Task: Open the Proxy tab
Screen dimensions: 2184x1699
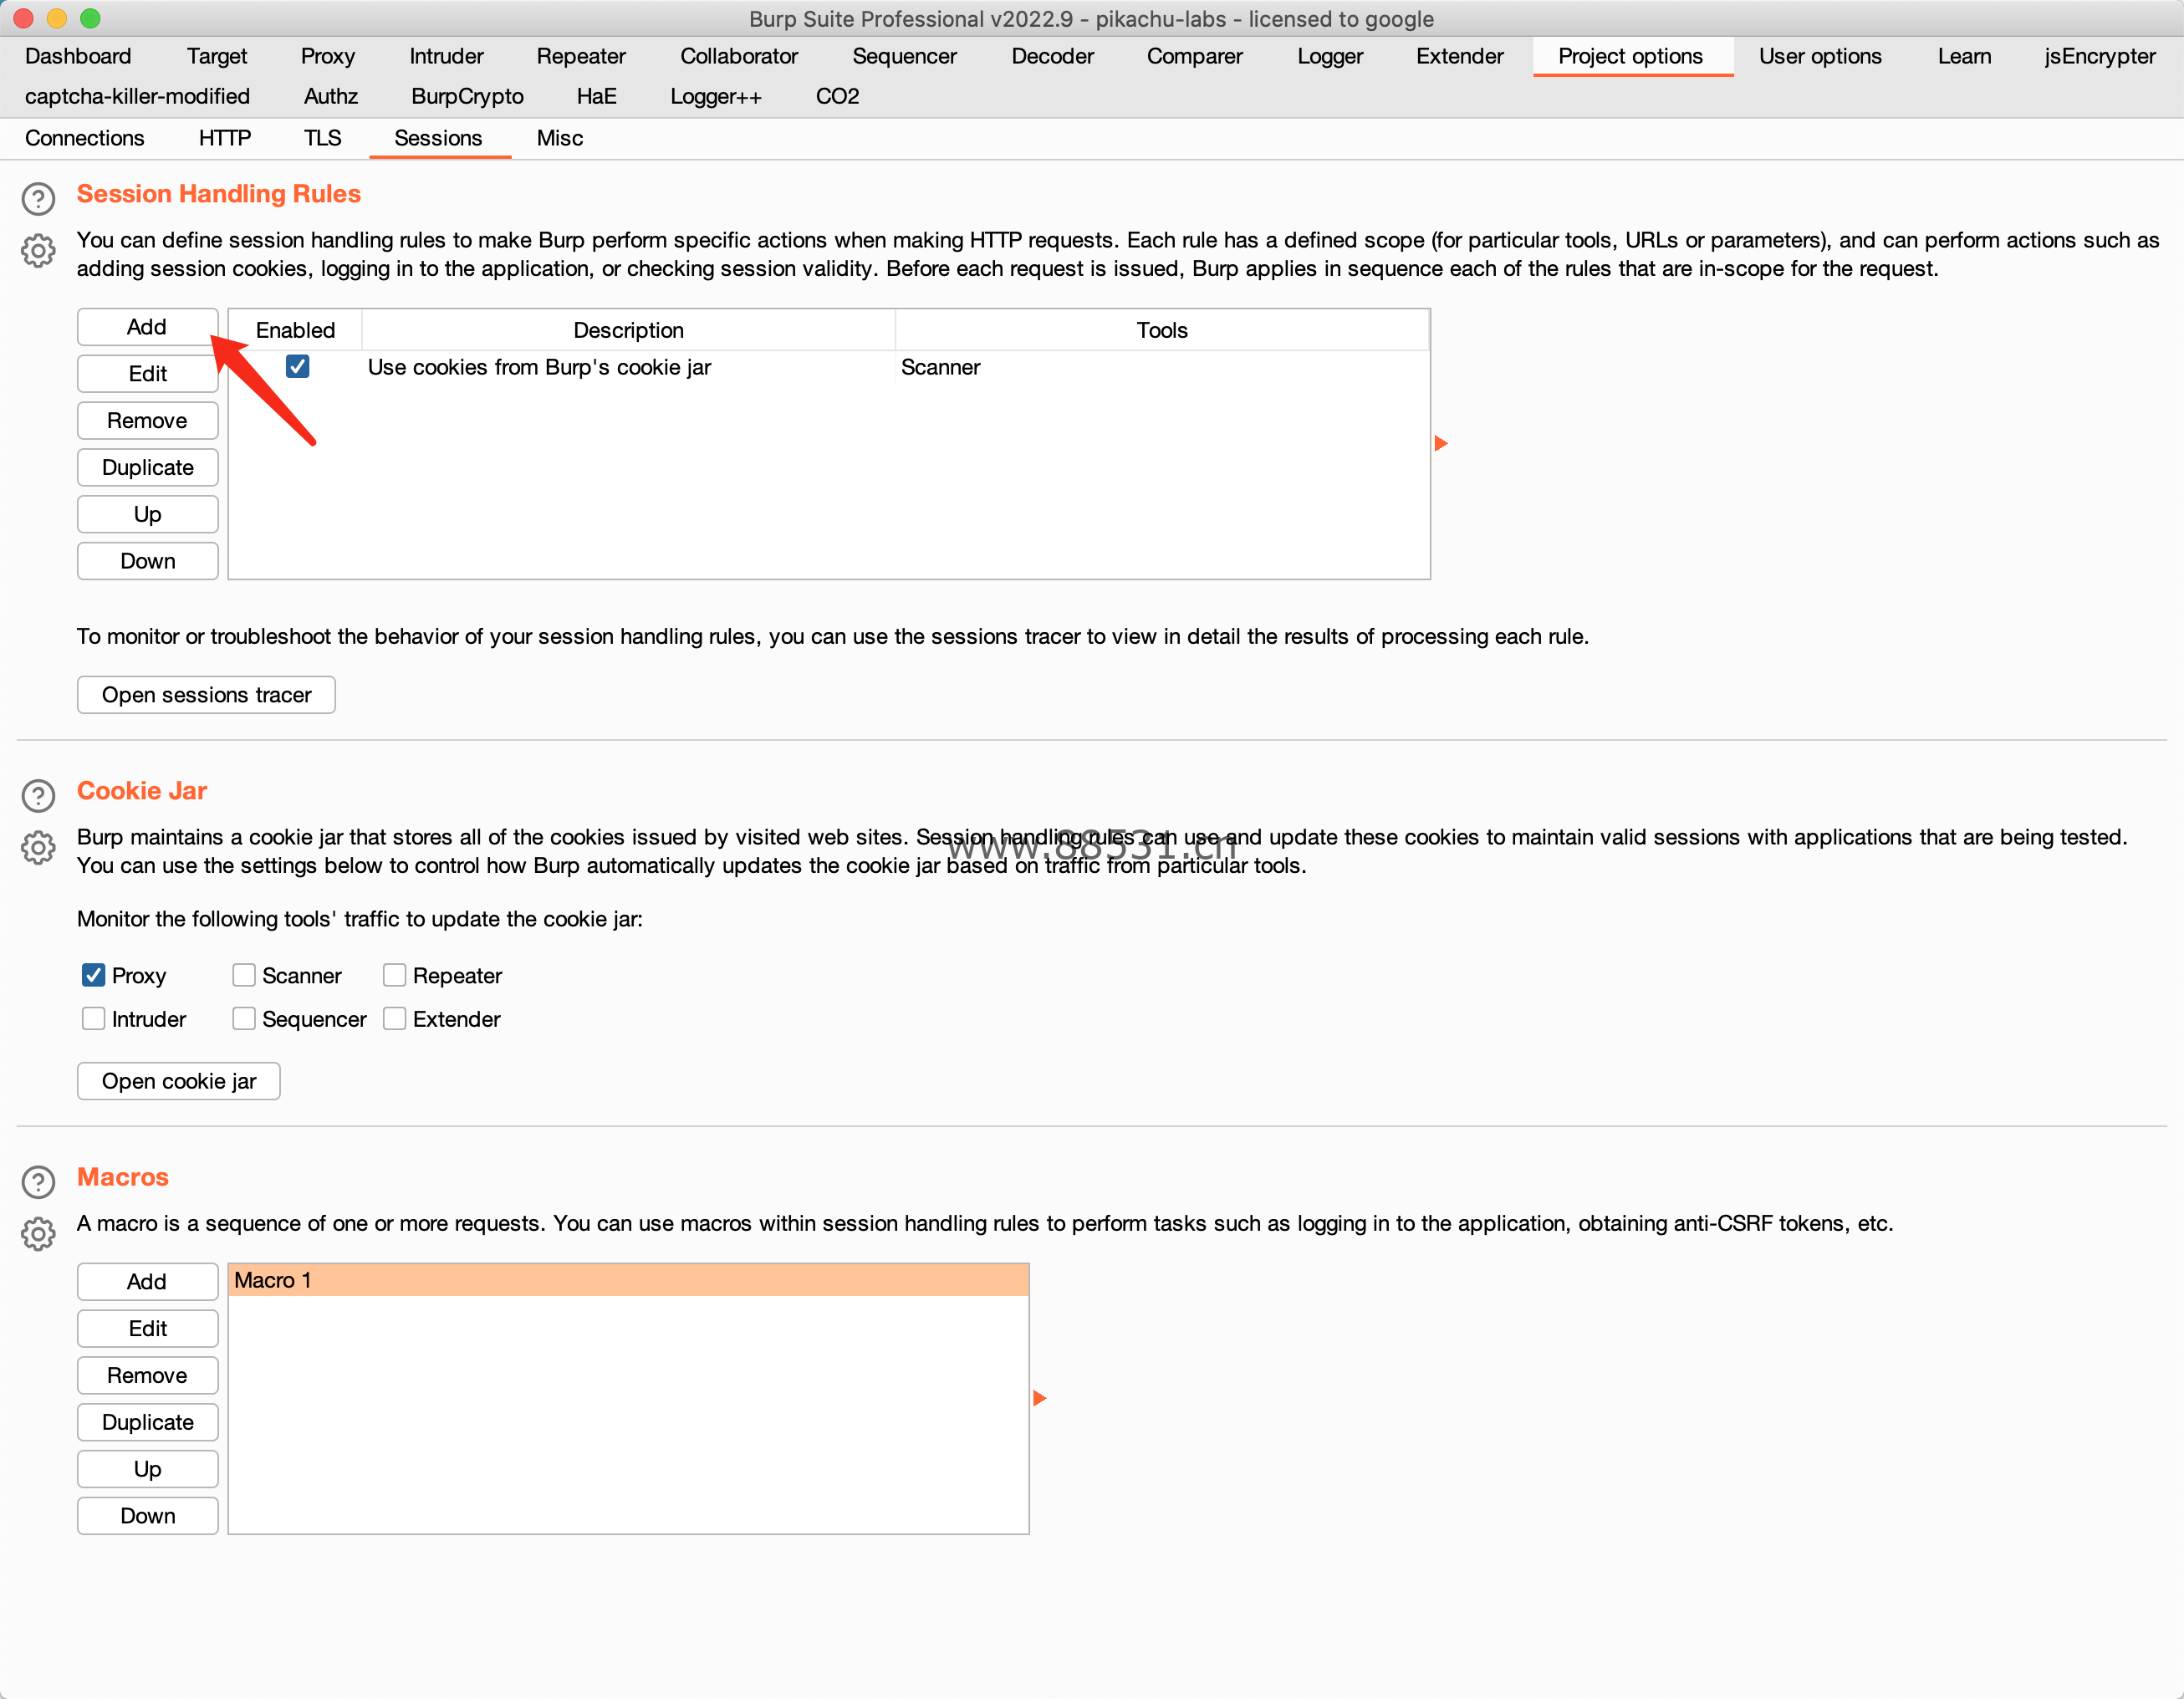Action: tap(328, 56)
